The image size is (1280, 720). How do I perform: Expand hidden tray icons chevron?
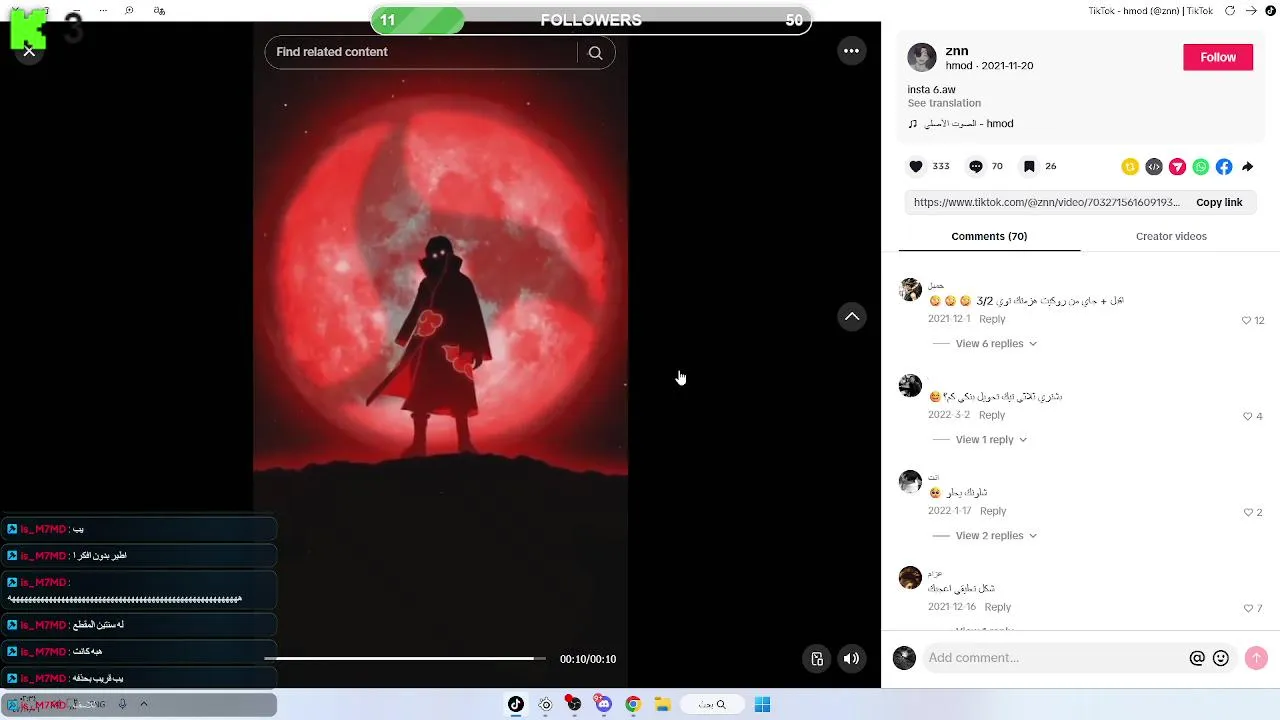(144, 704)
